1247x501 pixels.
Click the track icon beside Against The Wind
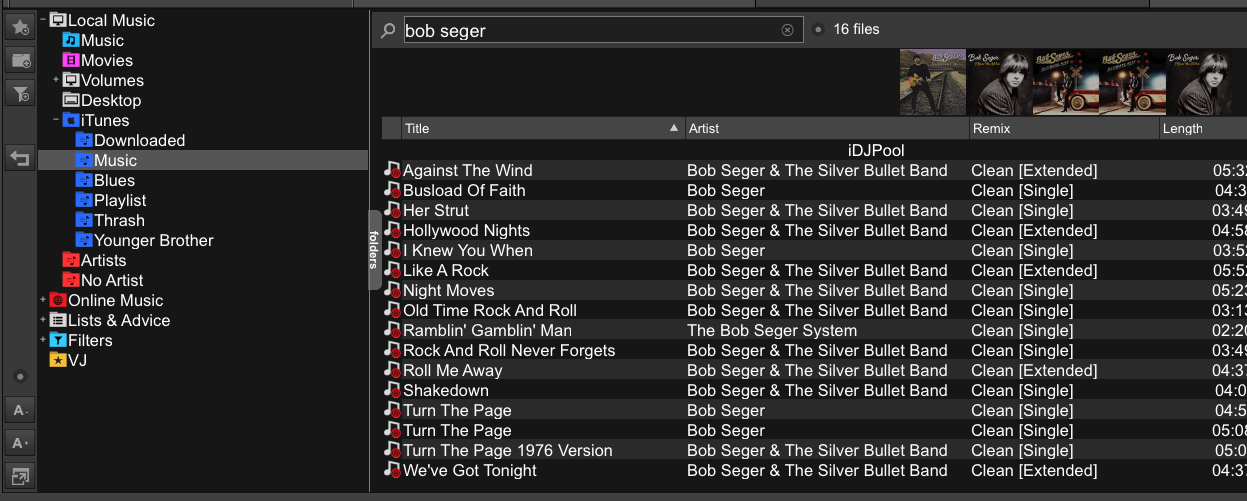click(x=392, y=170)
